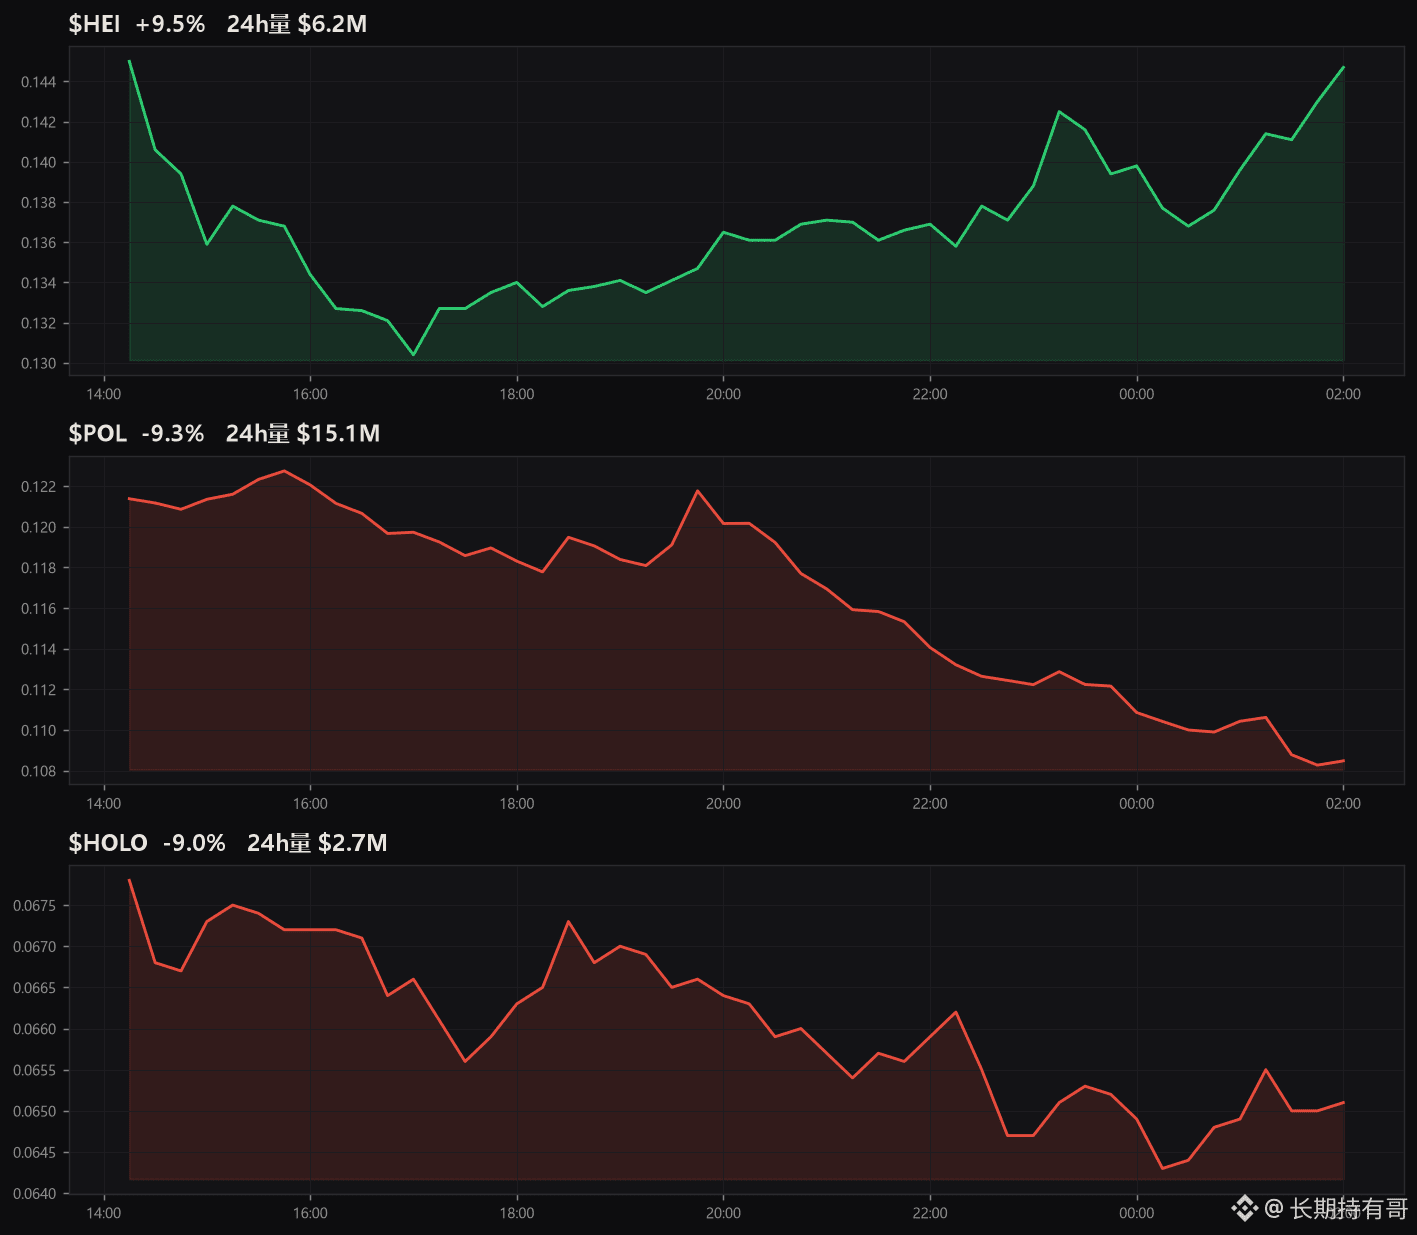Click the 0.116 price axis label
Screen dimensions: 1417x1235
tap(39, 609)
